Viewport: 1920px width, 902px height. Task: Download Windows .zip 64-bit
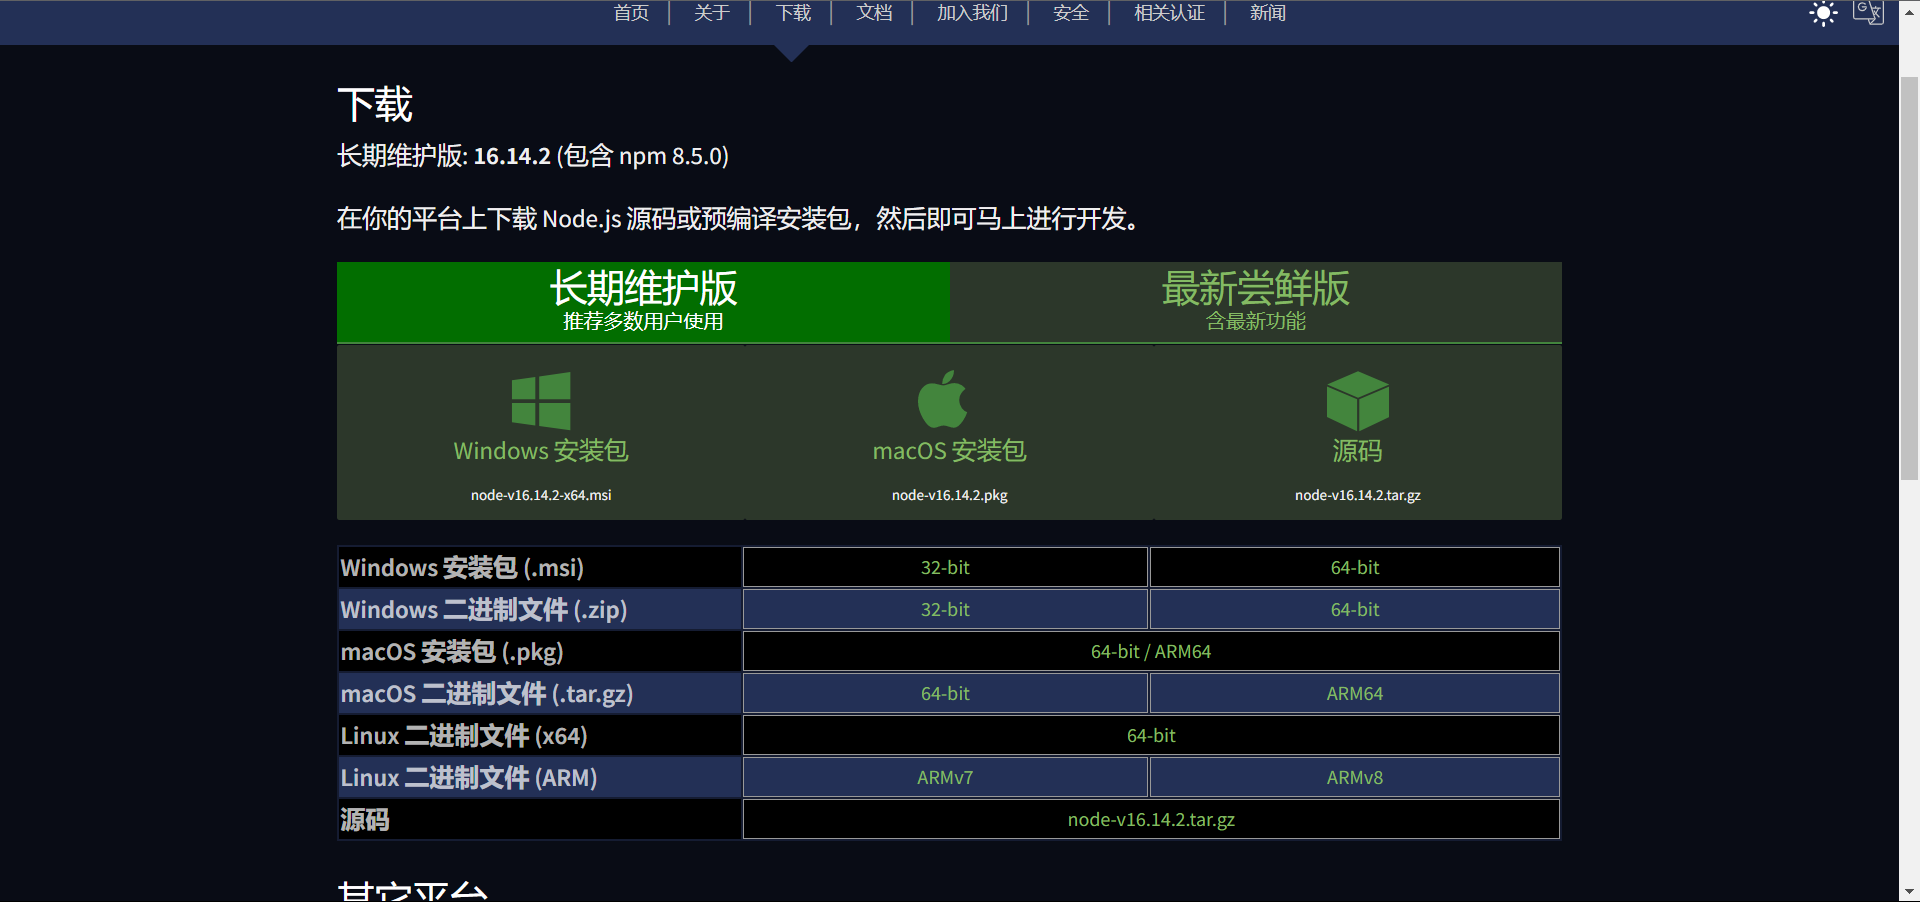pos(1355,609)
